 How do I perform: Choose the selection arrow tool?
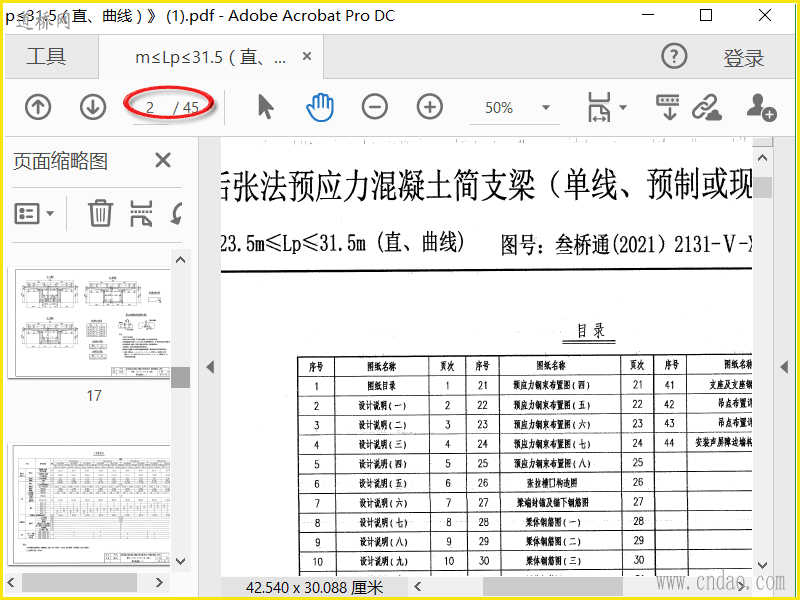pyautogui.click(x=265, y=107)
